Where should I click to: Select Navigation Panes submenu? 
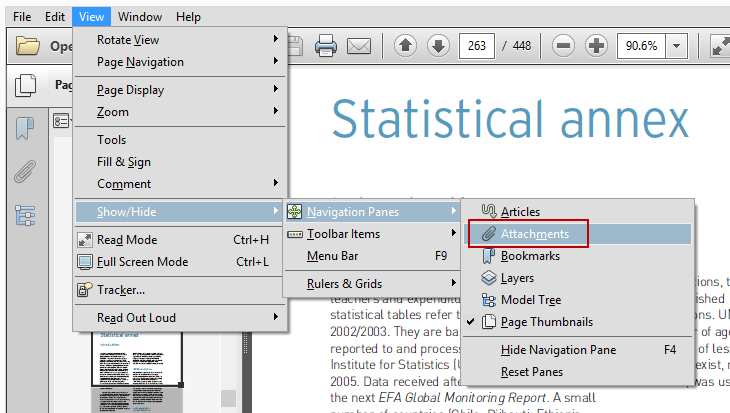[372, 212]
